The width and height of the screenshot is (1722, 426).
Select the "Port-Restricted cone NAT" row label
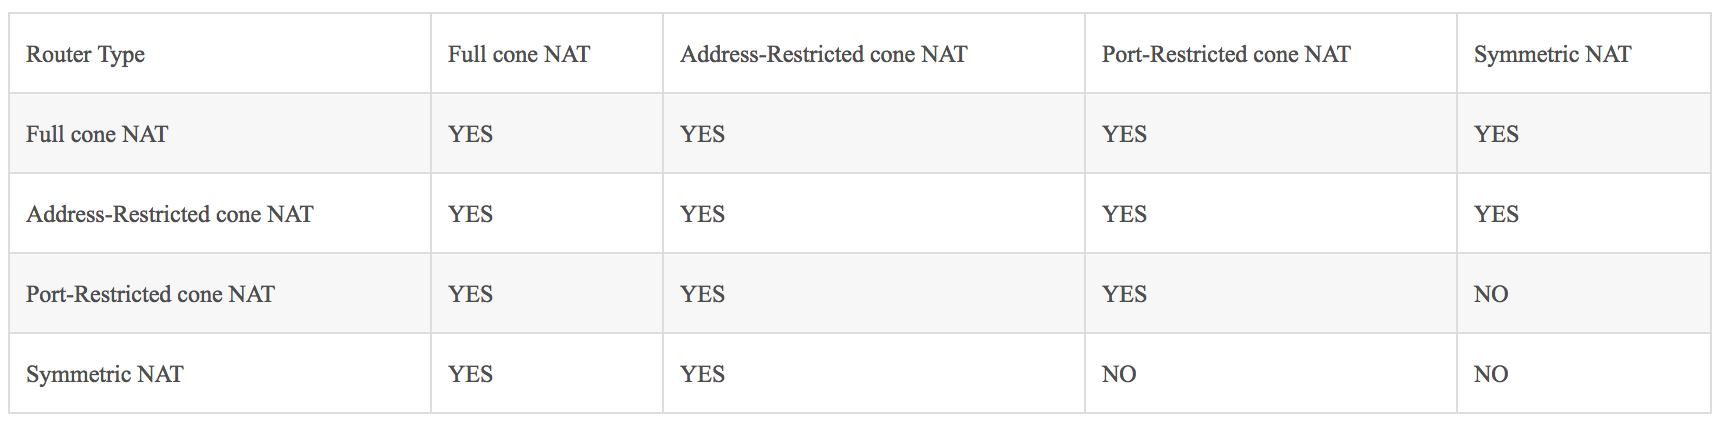pyautogui.click(x=150, y=294)
